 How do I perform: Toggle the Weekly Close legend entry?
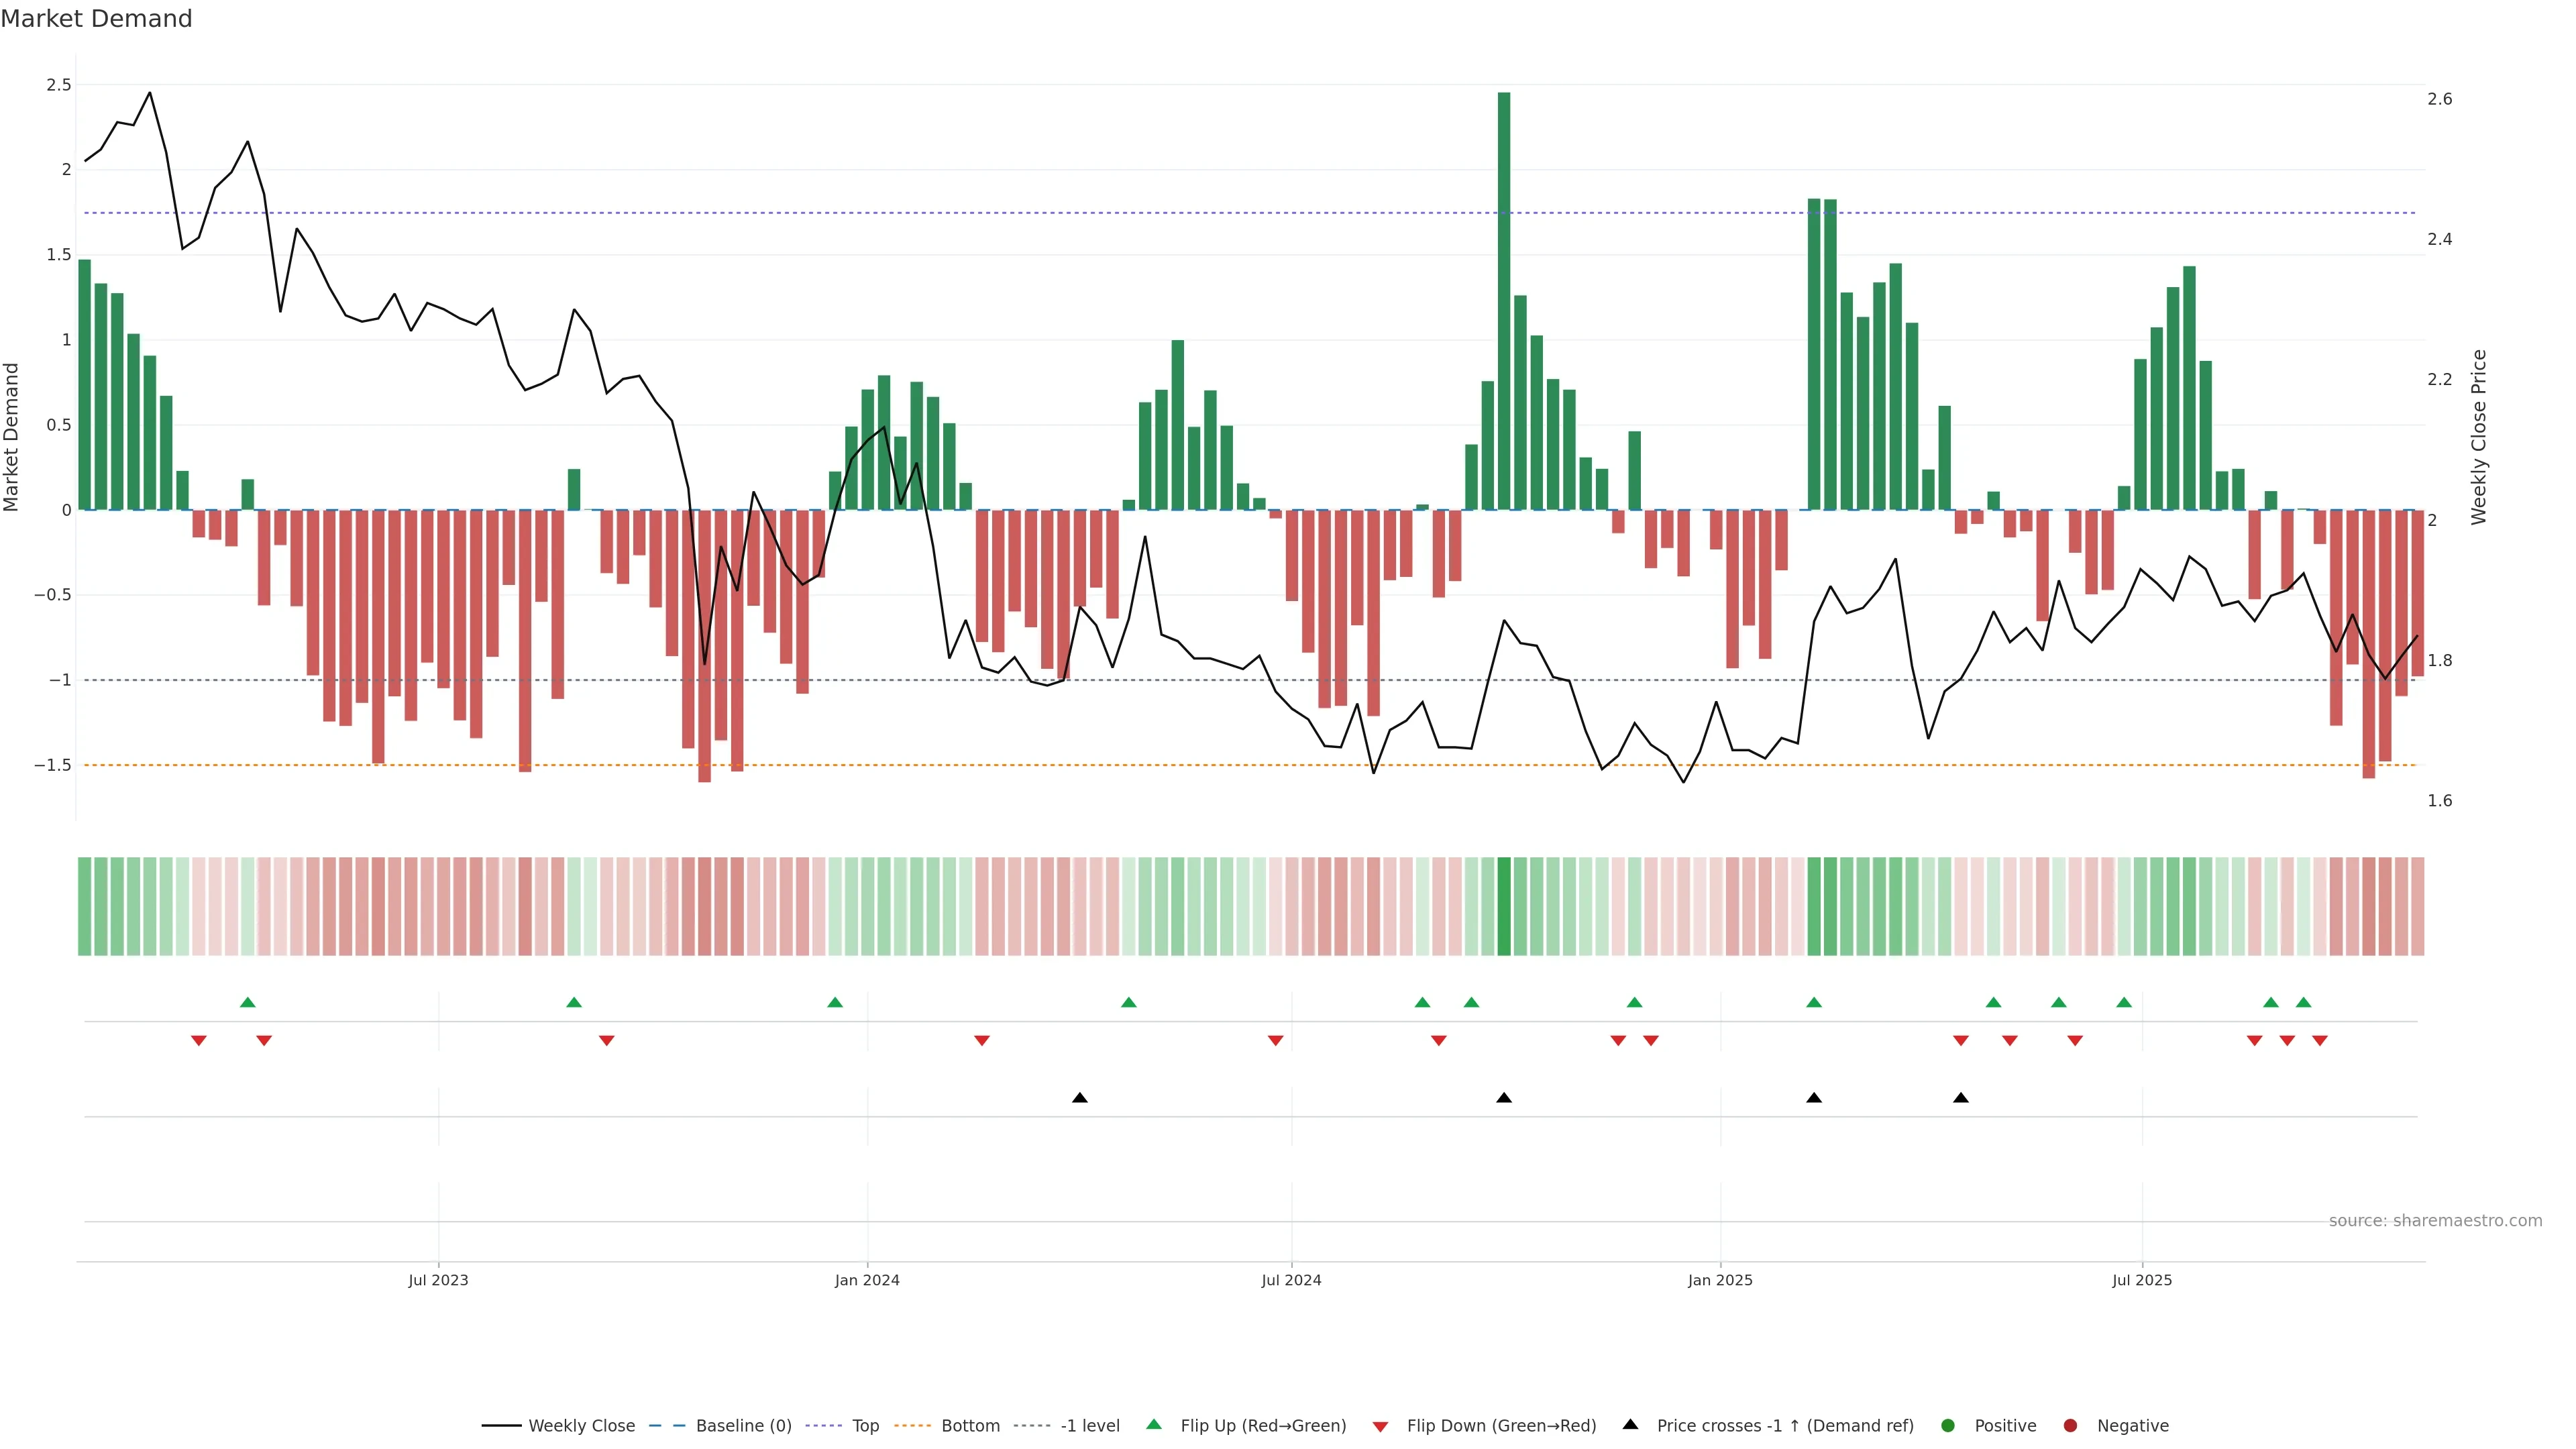coord(581,1426)
